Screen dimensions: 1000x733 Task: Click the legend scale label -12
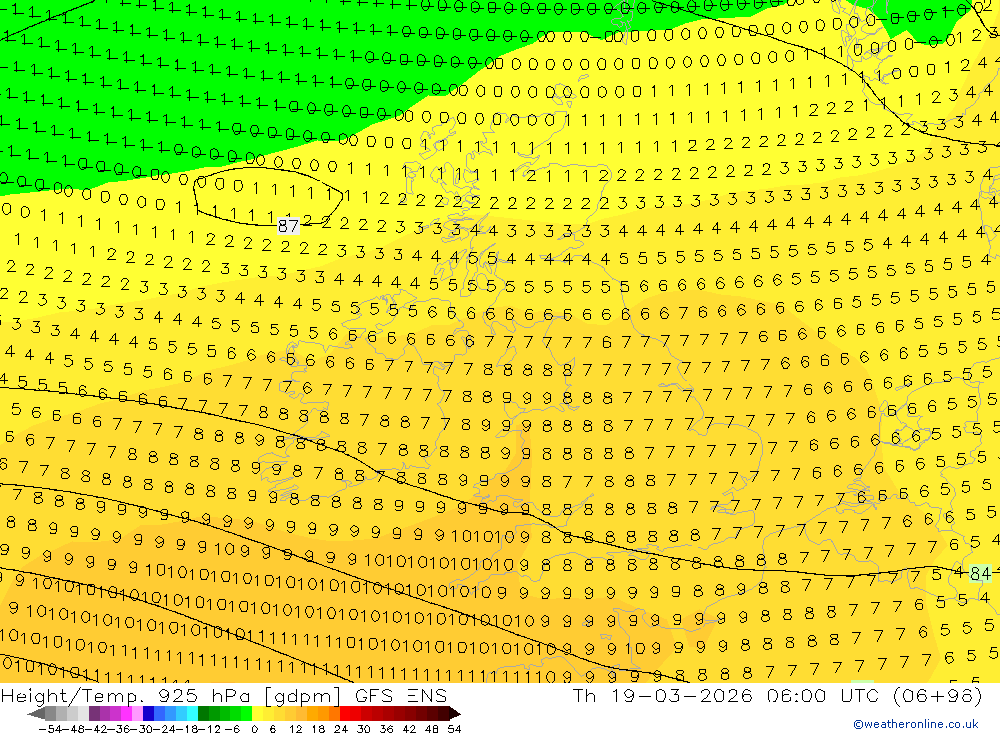[209, 729]
